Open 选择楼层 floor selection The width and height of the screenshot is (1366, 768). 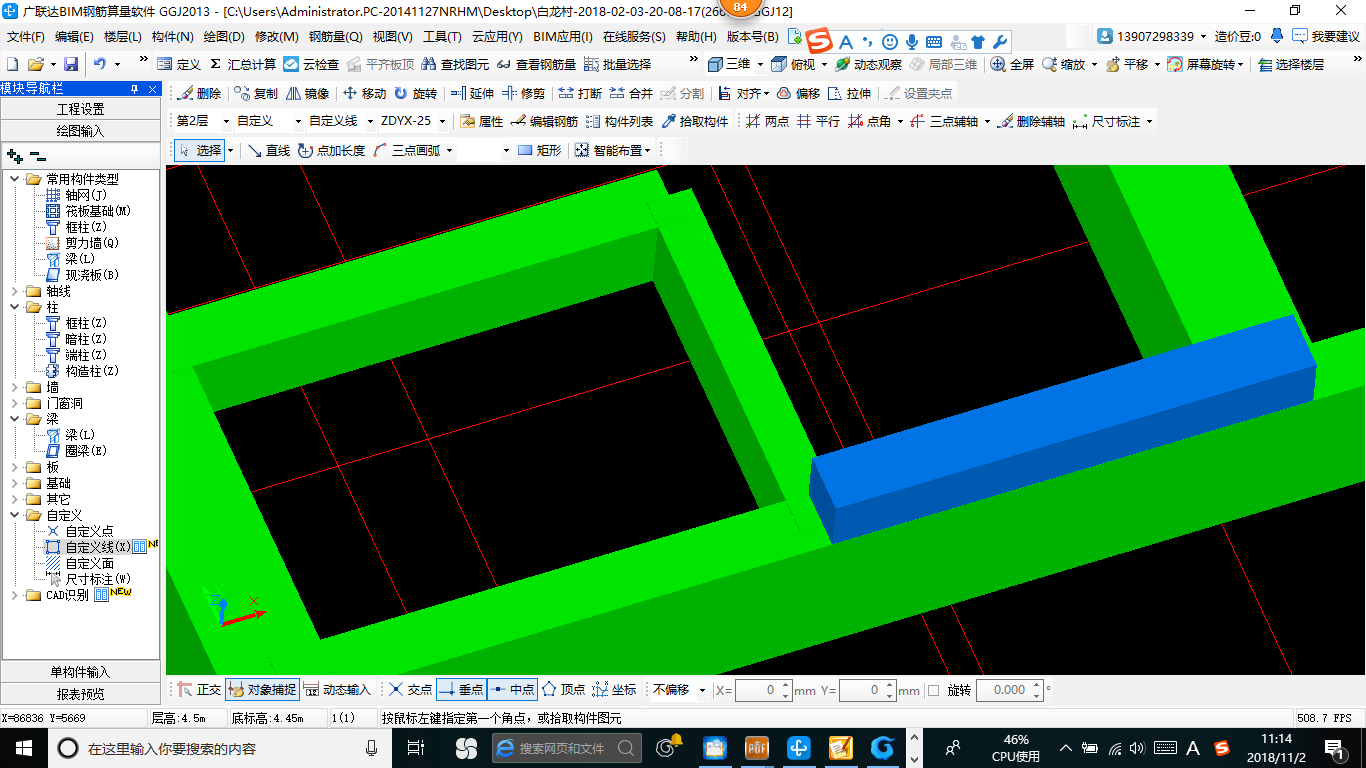point(1291,64)
